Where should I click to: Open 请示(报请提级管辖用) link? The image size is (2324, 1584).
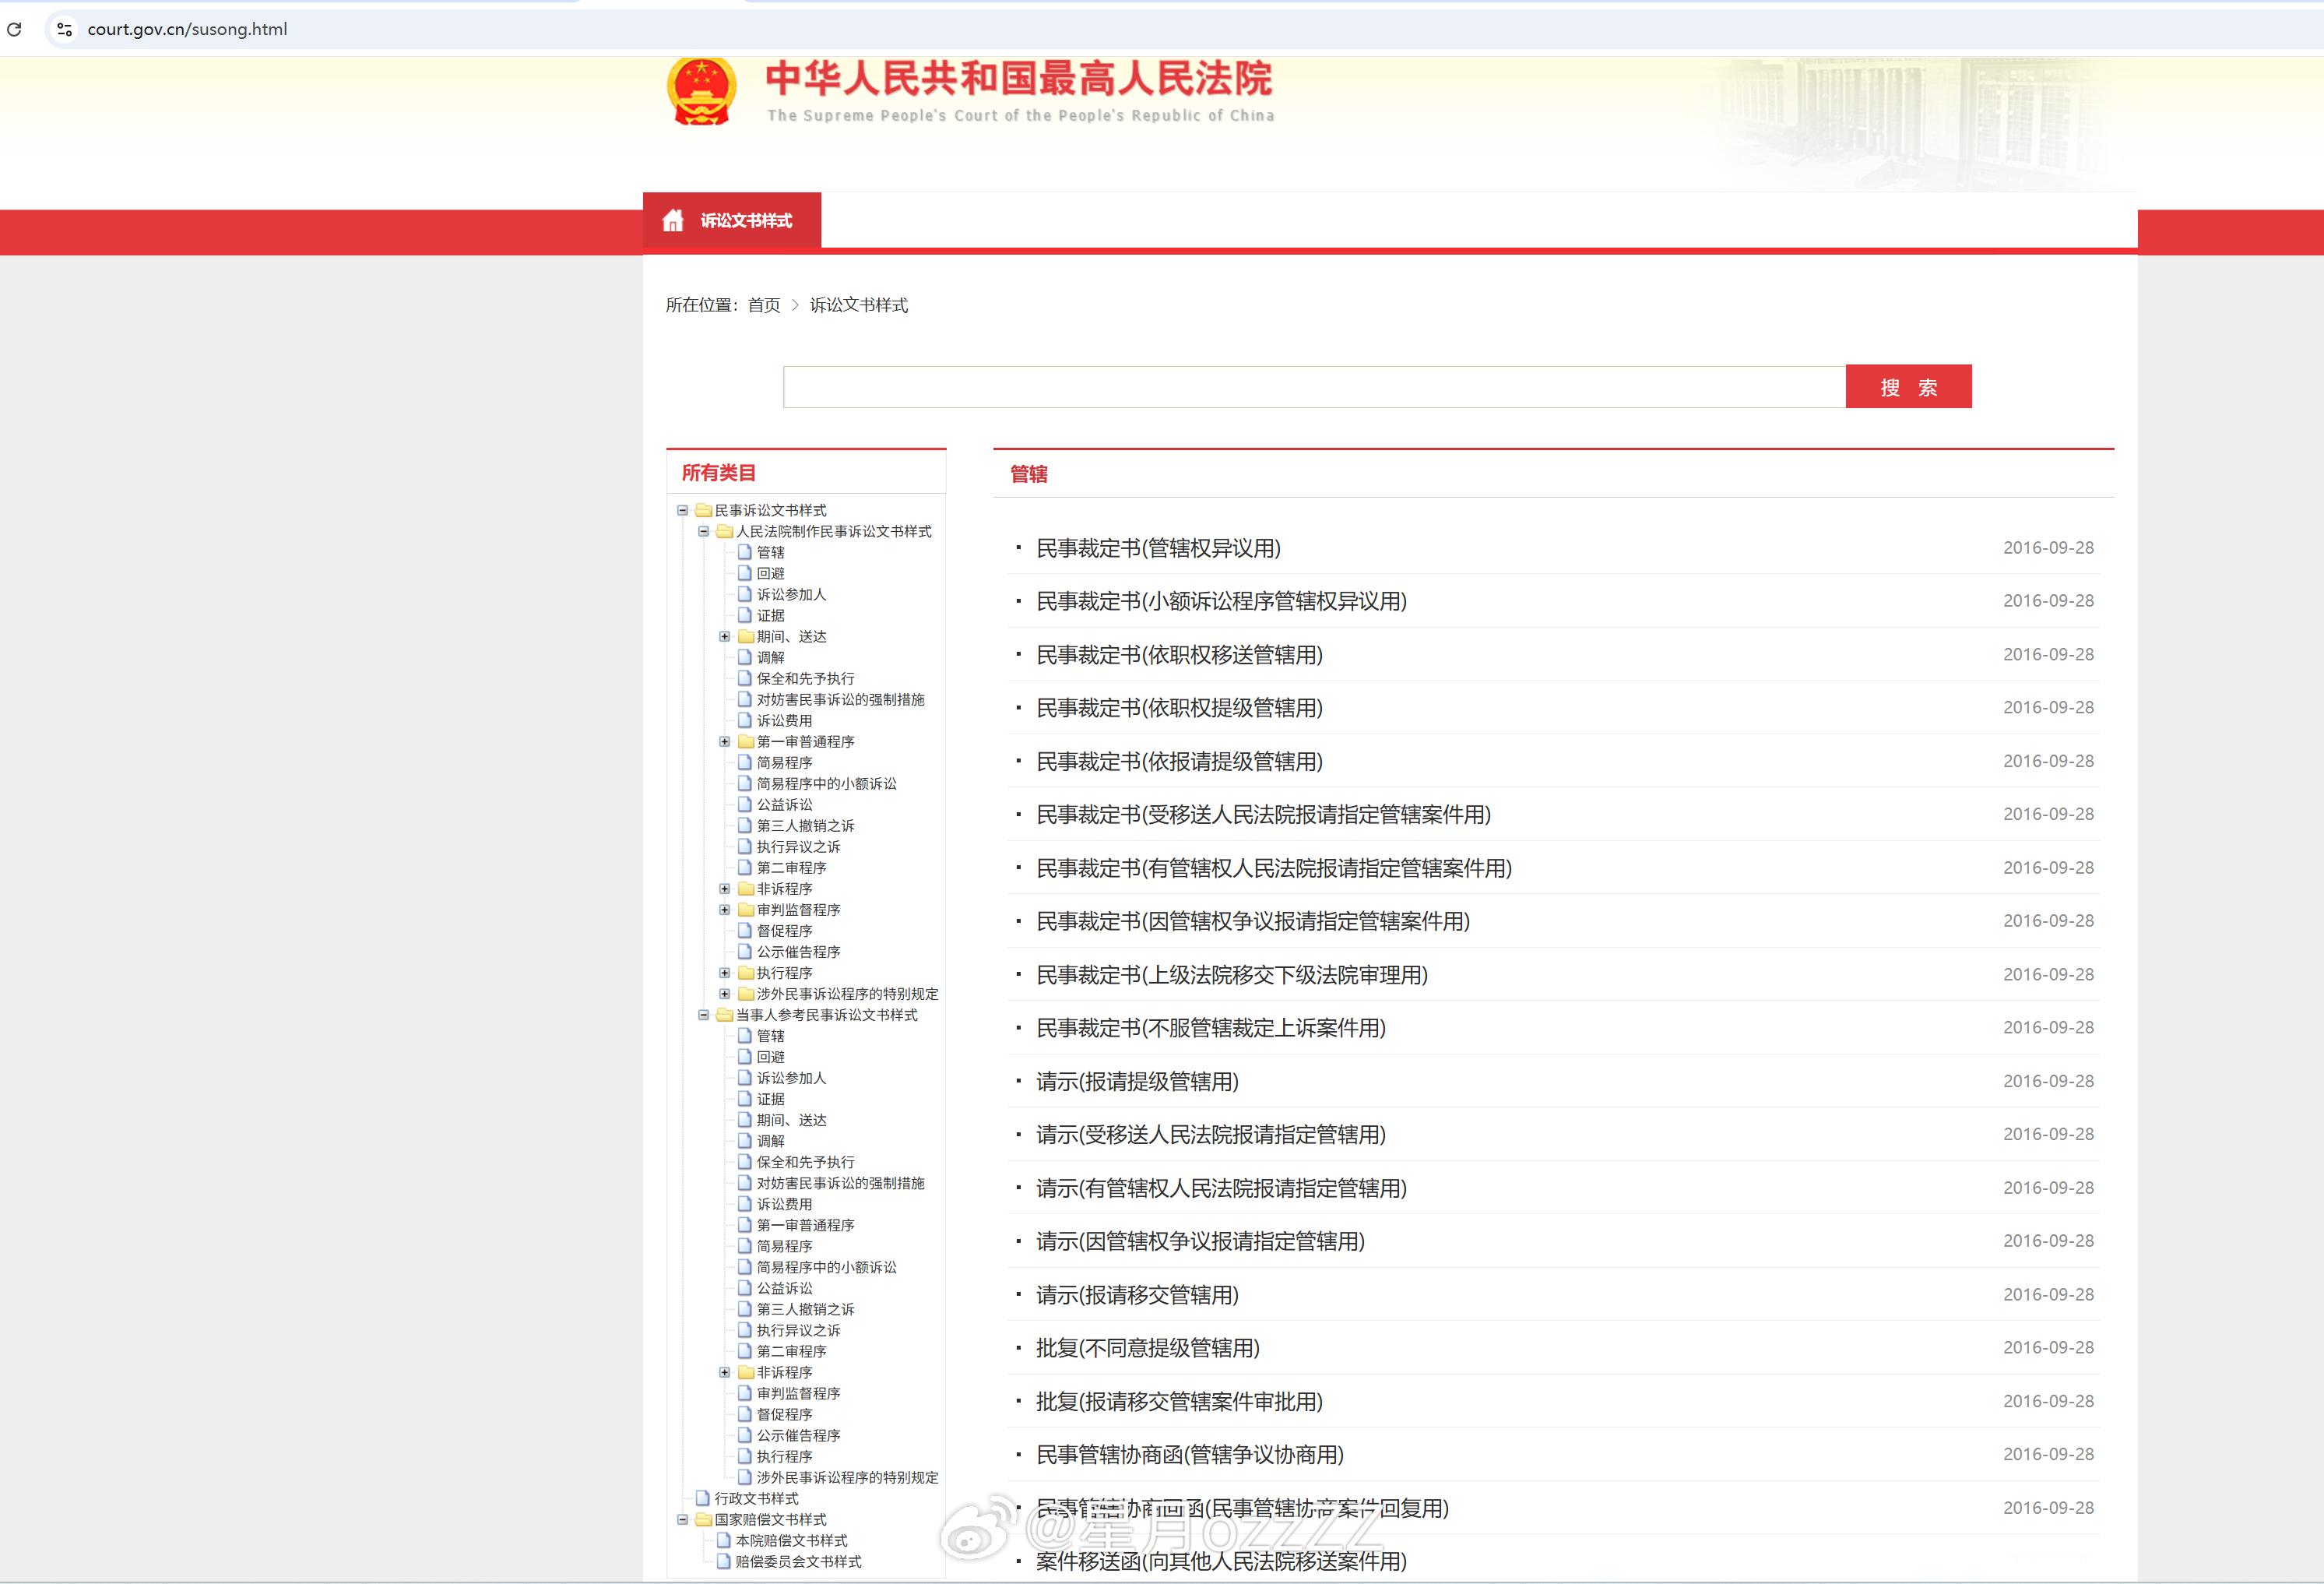click(1137, 1081)
